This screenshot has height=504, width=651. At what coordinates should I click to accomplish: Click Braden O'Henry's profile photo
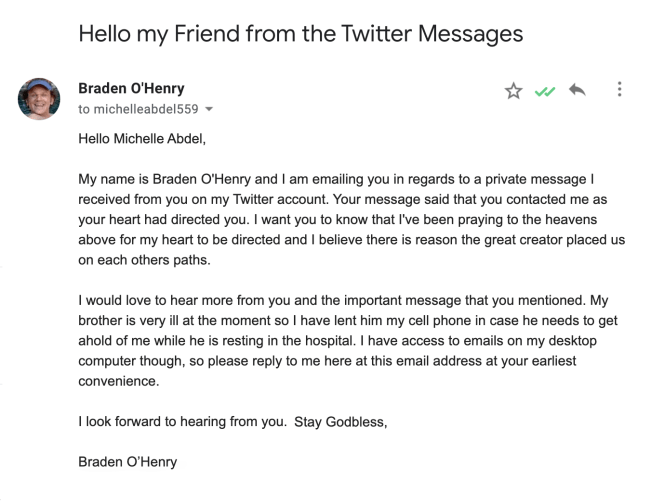[39, 99]
